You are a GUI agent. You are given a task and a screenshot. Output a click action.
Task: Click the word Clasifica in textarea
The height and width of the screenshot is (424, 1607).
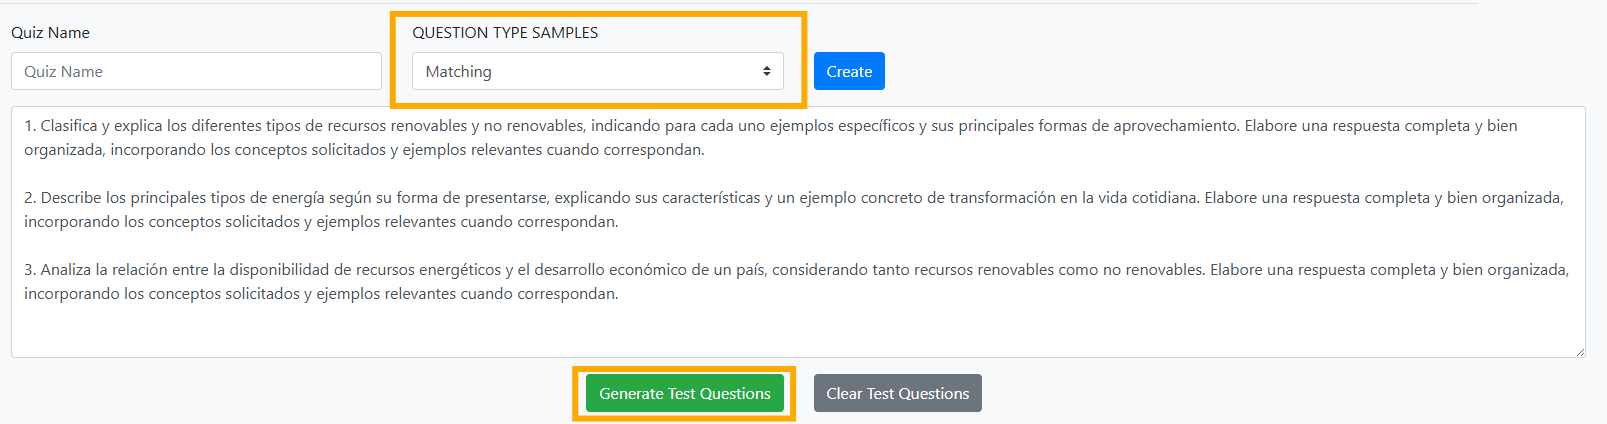[x=69, y=126]
